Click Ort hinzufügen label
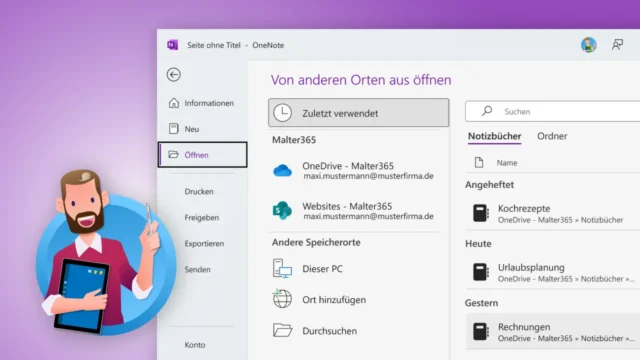The image size is (640, 360). coord(334,300)
